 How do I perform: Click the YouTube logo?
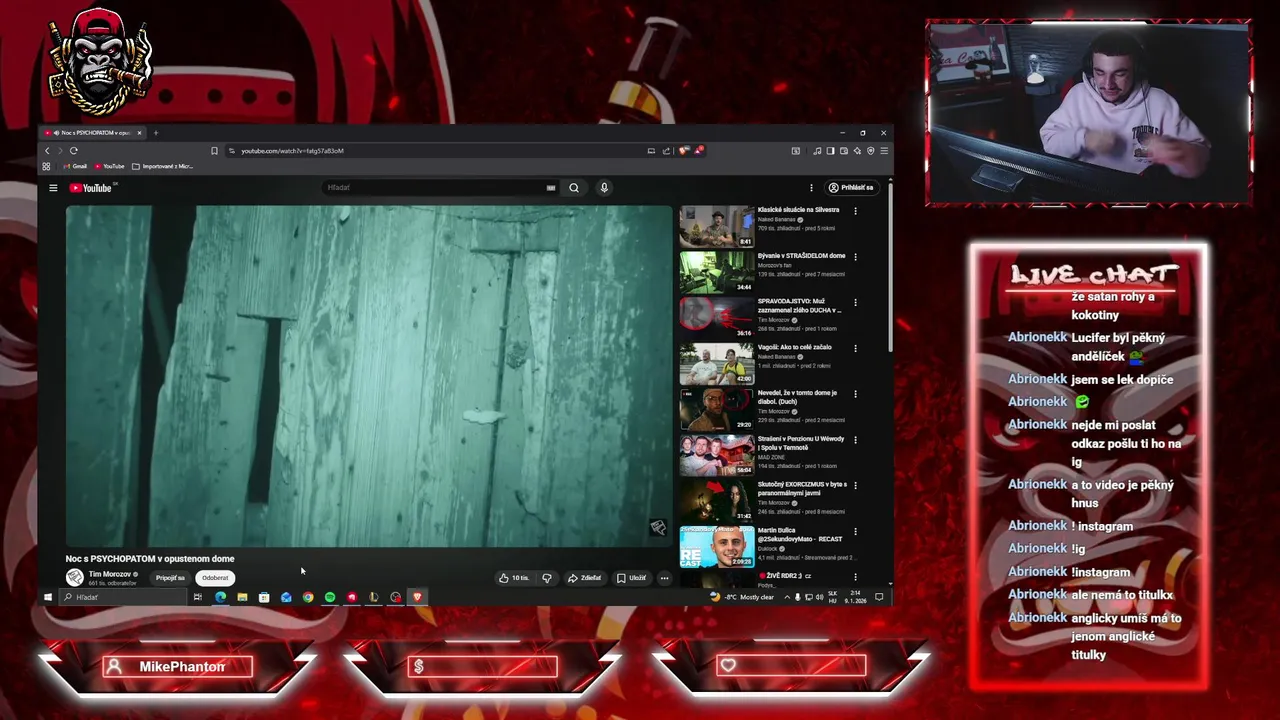(91, 188)
